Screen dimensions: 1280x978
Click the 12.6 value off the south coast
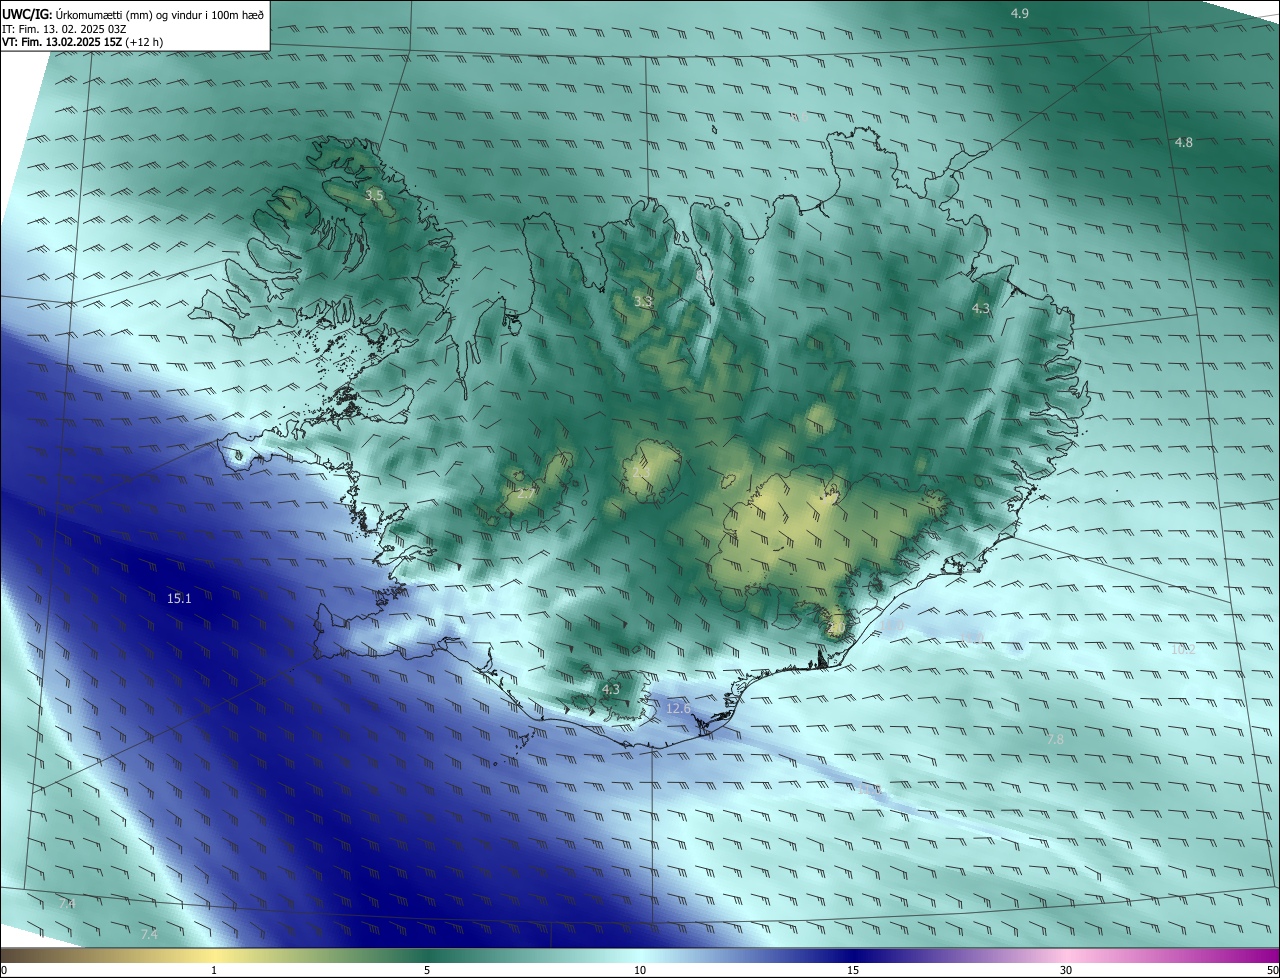click(678, 709)
